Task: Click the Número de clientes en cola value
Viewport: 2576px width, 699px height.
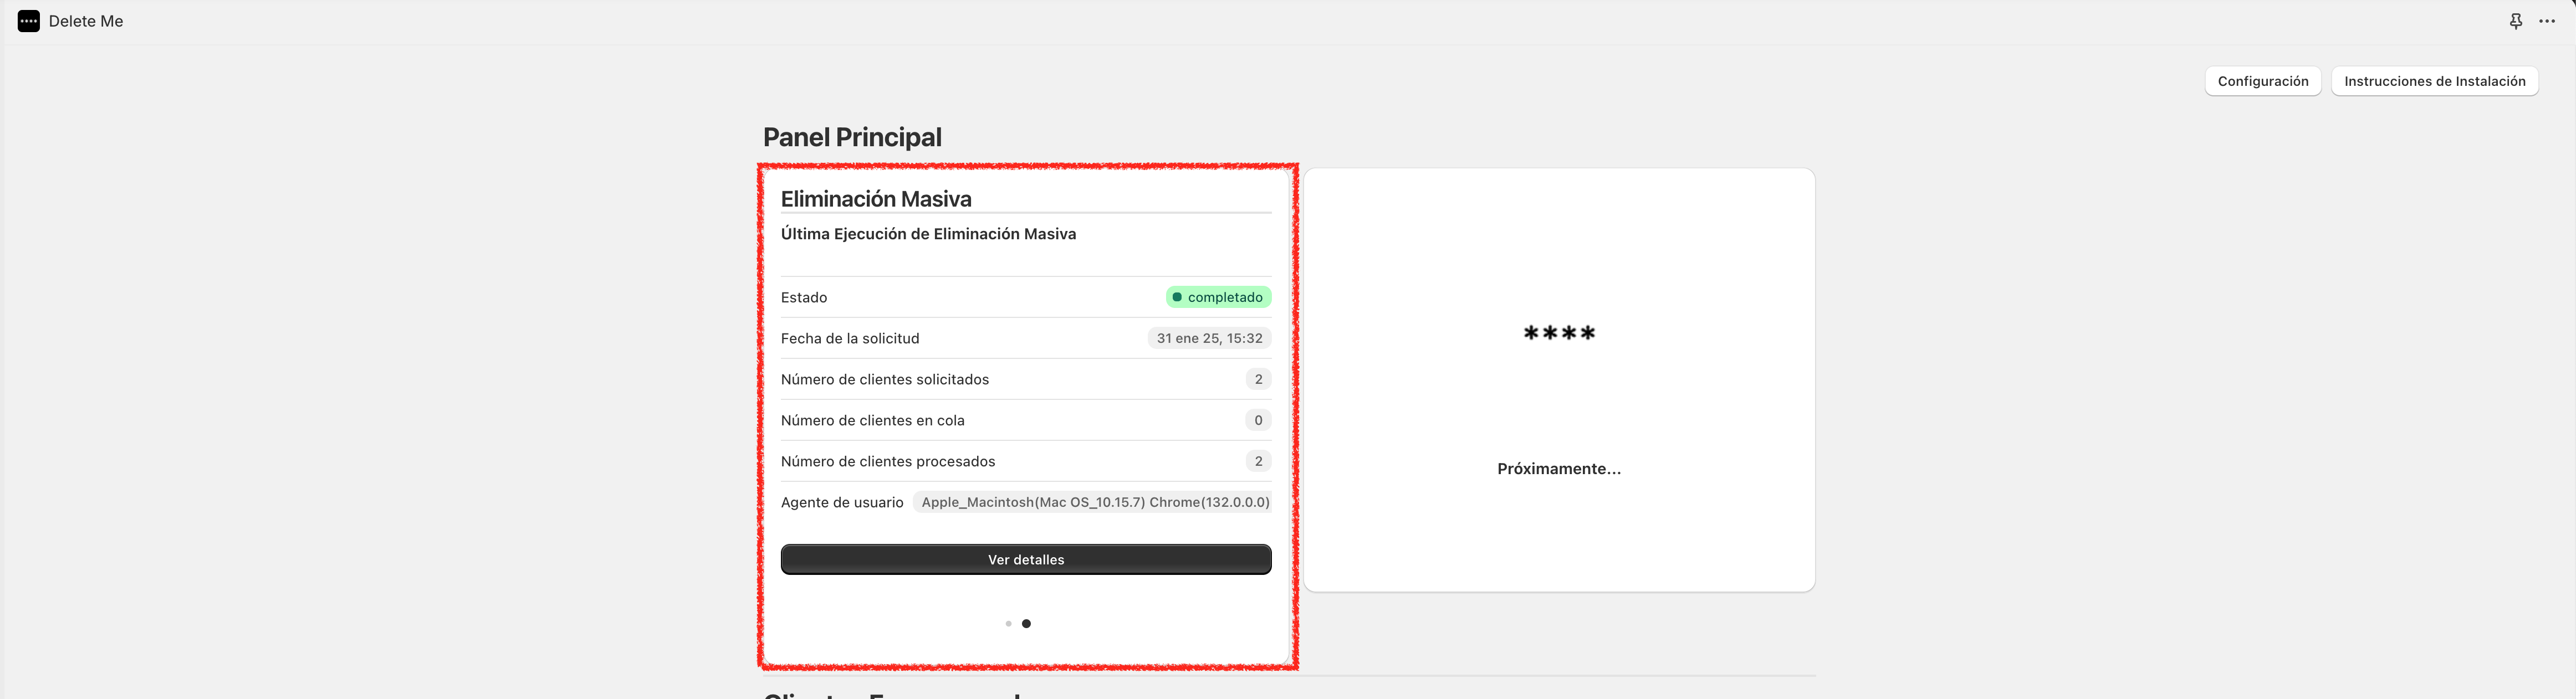Action: click(1259, 420)
